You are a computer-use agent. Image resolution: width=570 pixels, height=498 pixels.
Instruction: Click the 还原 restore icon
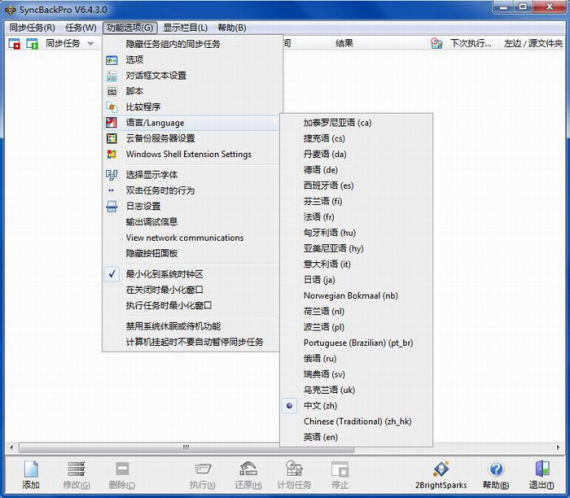tap(248, 469)
